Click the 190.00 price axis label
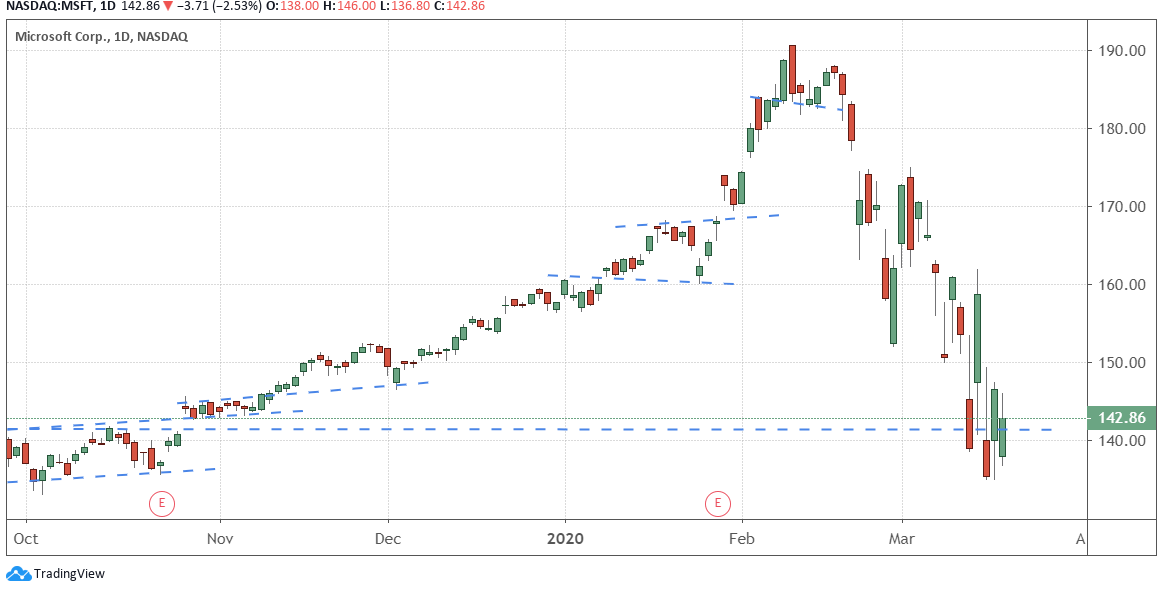The width and height of the screenshot is (1163, 592). tap(1121, 51)
